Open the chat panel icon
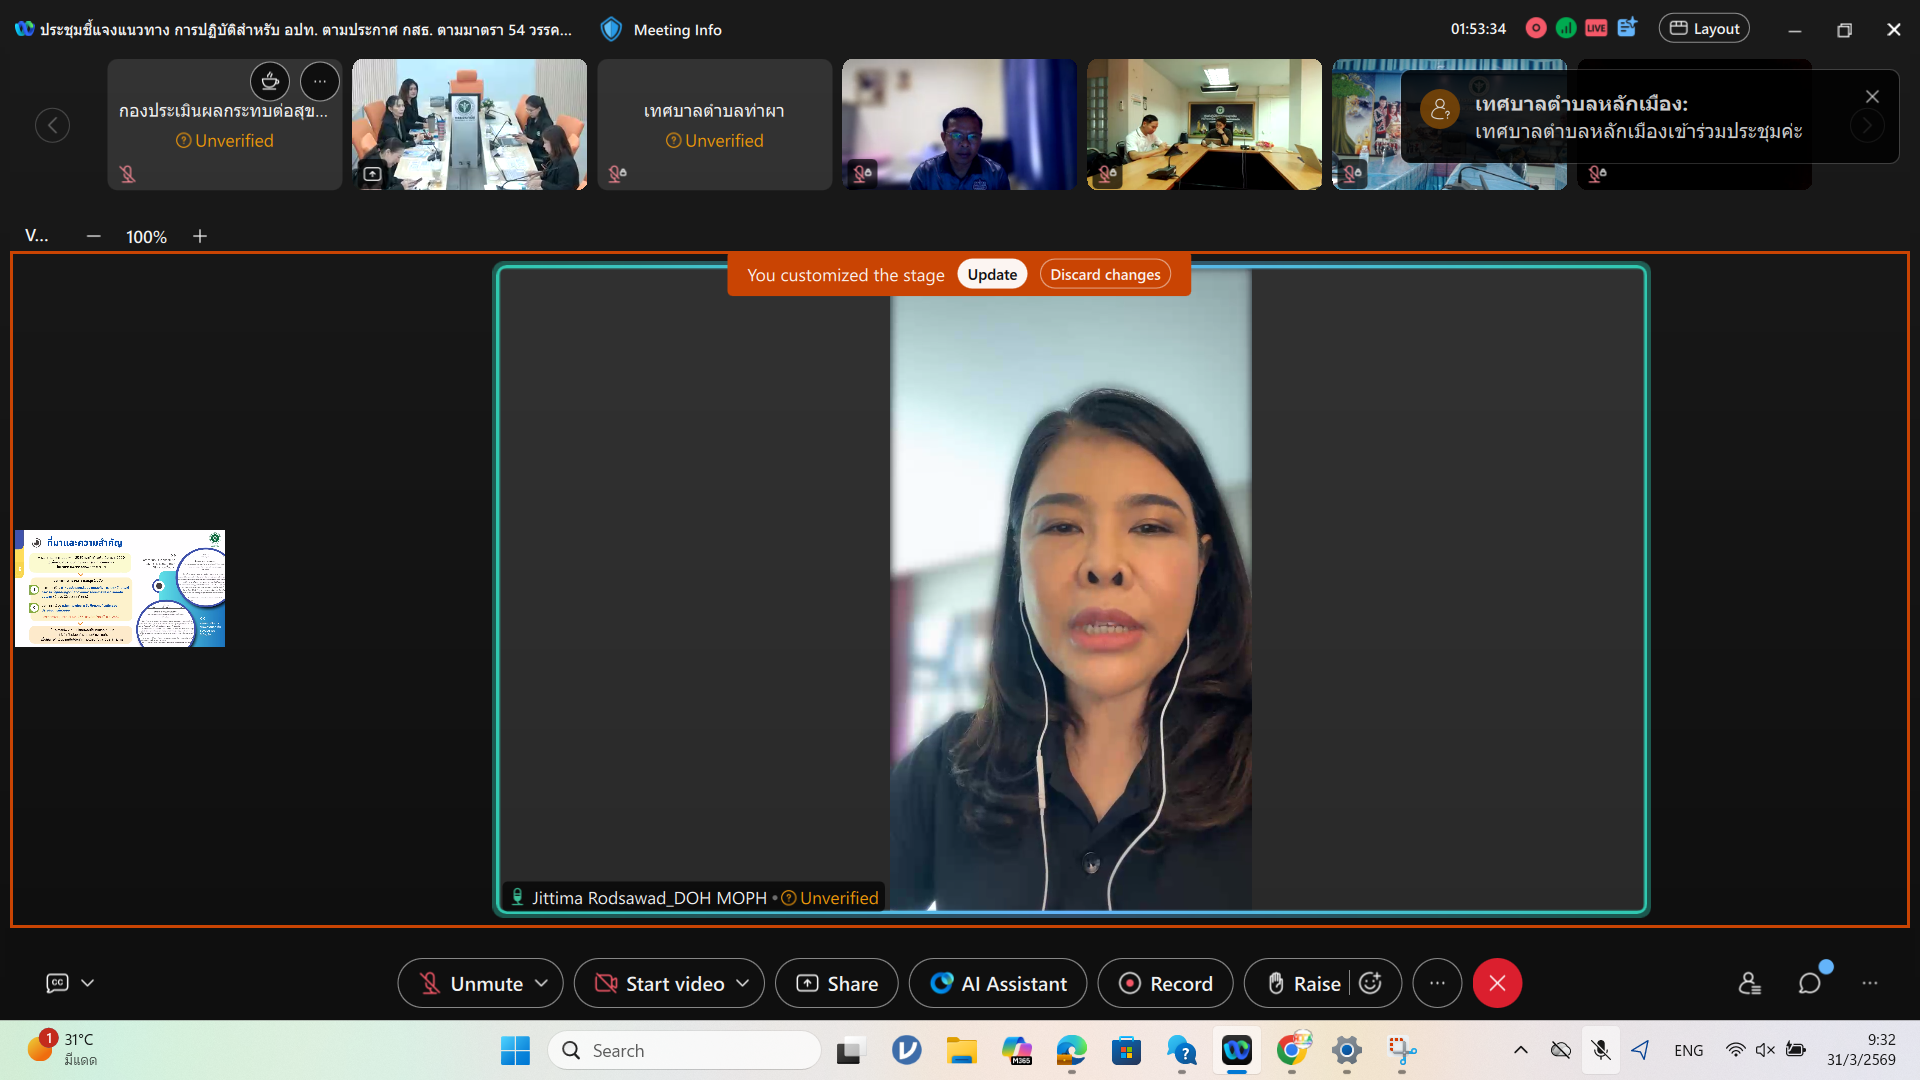 1809,984
